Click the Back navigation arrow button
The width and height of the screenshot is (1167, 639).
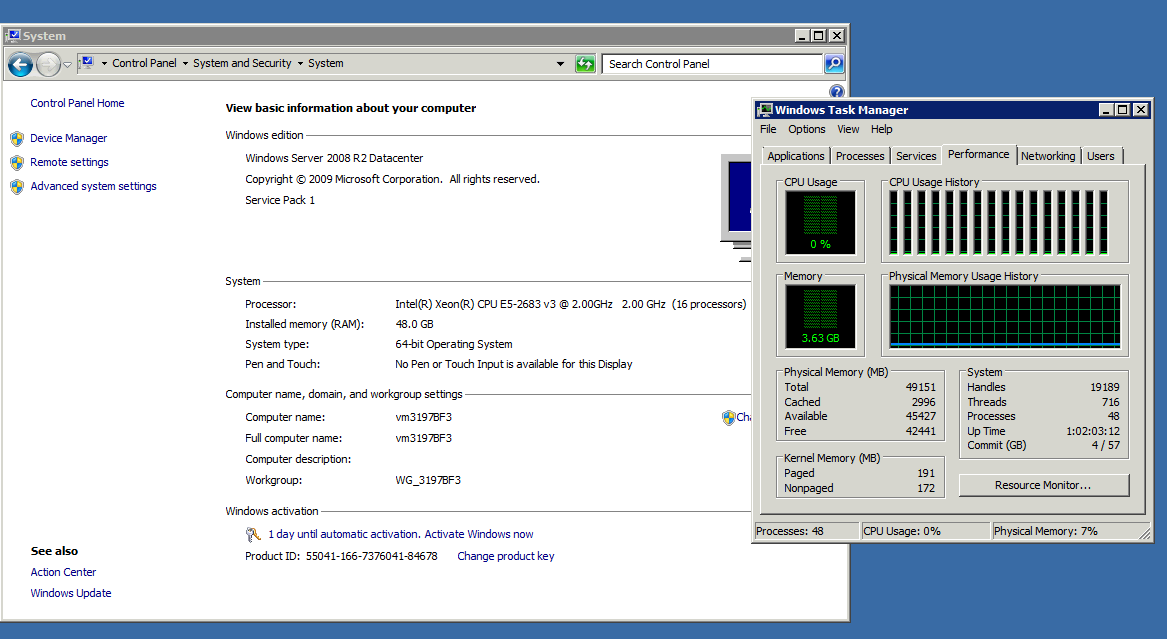point(20,64)
